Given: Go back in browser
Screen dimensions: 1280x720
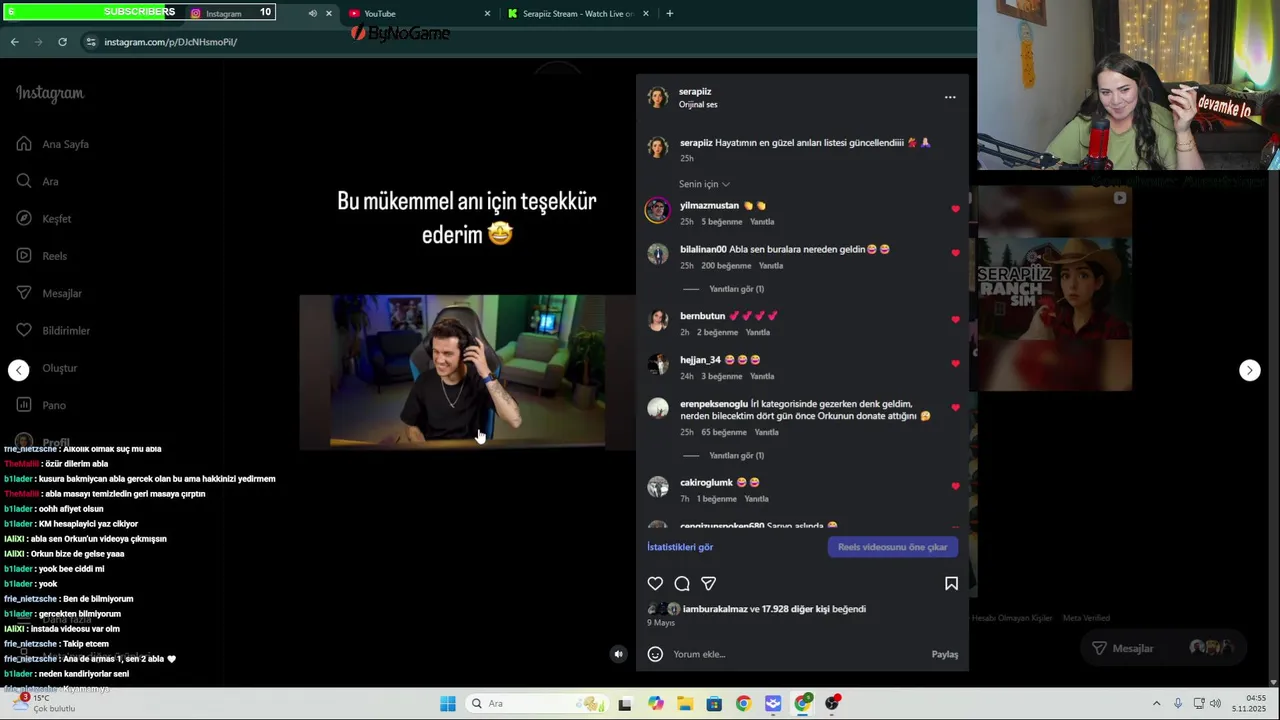Looking at the screenshot, I should click(x=14, y=42).
